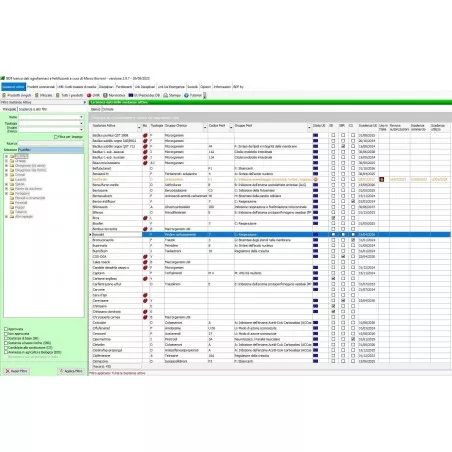Toggle the SB checkbox in the Birra row

333,218
